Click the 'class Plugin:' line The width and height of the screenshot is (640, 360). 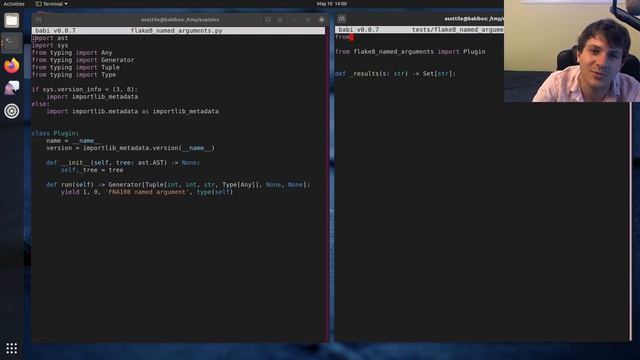pyautogui.click(x=56, y=133)
